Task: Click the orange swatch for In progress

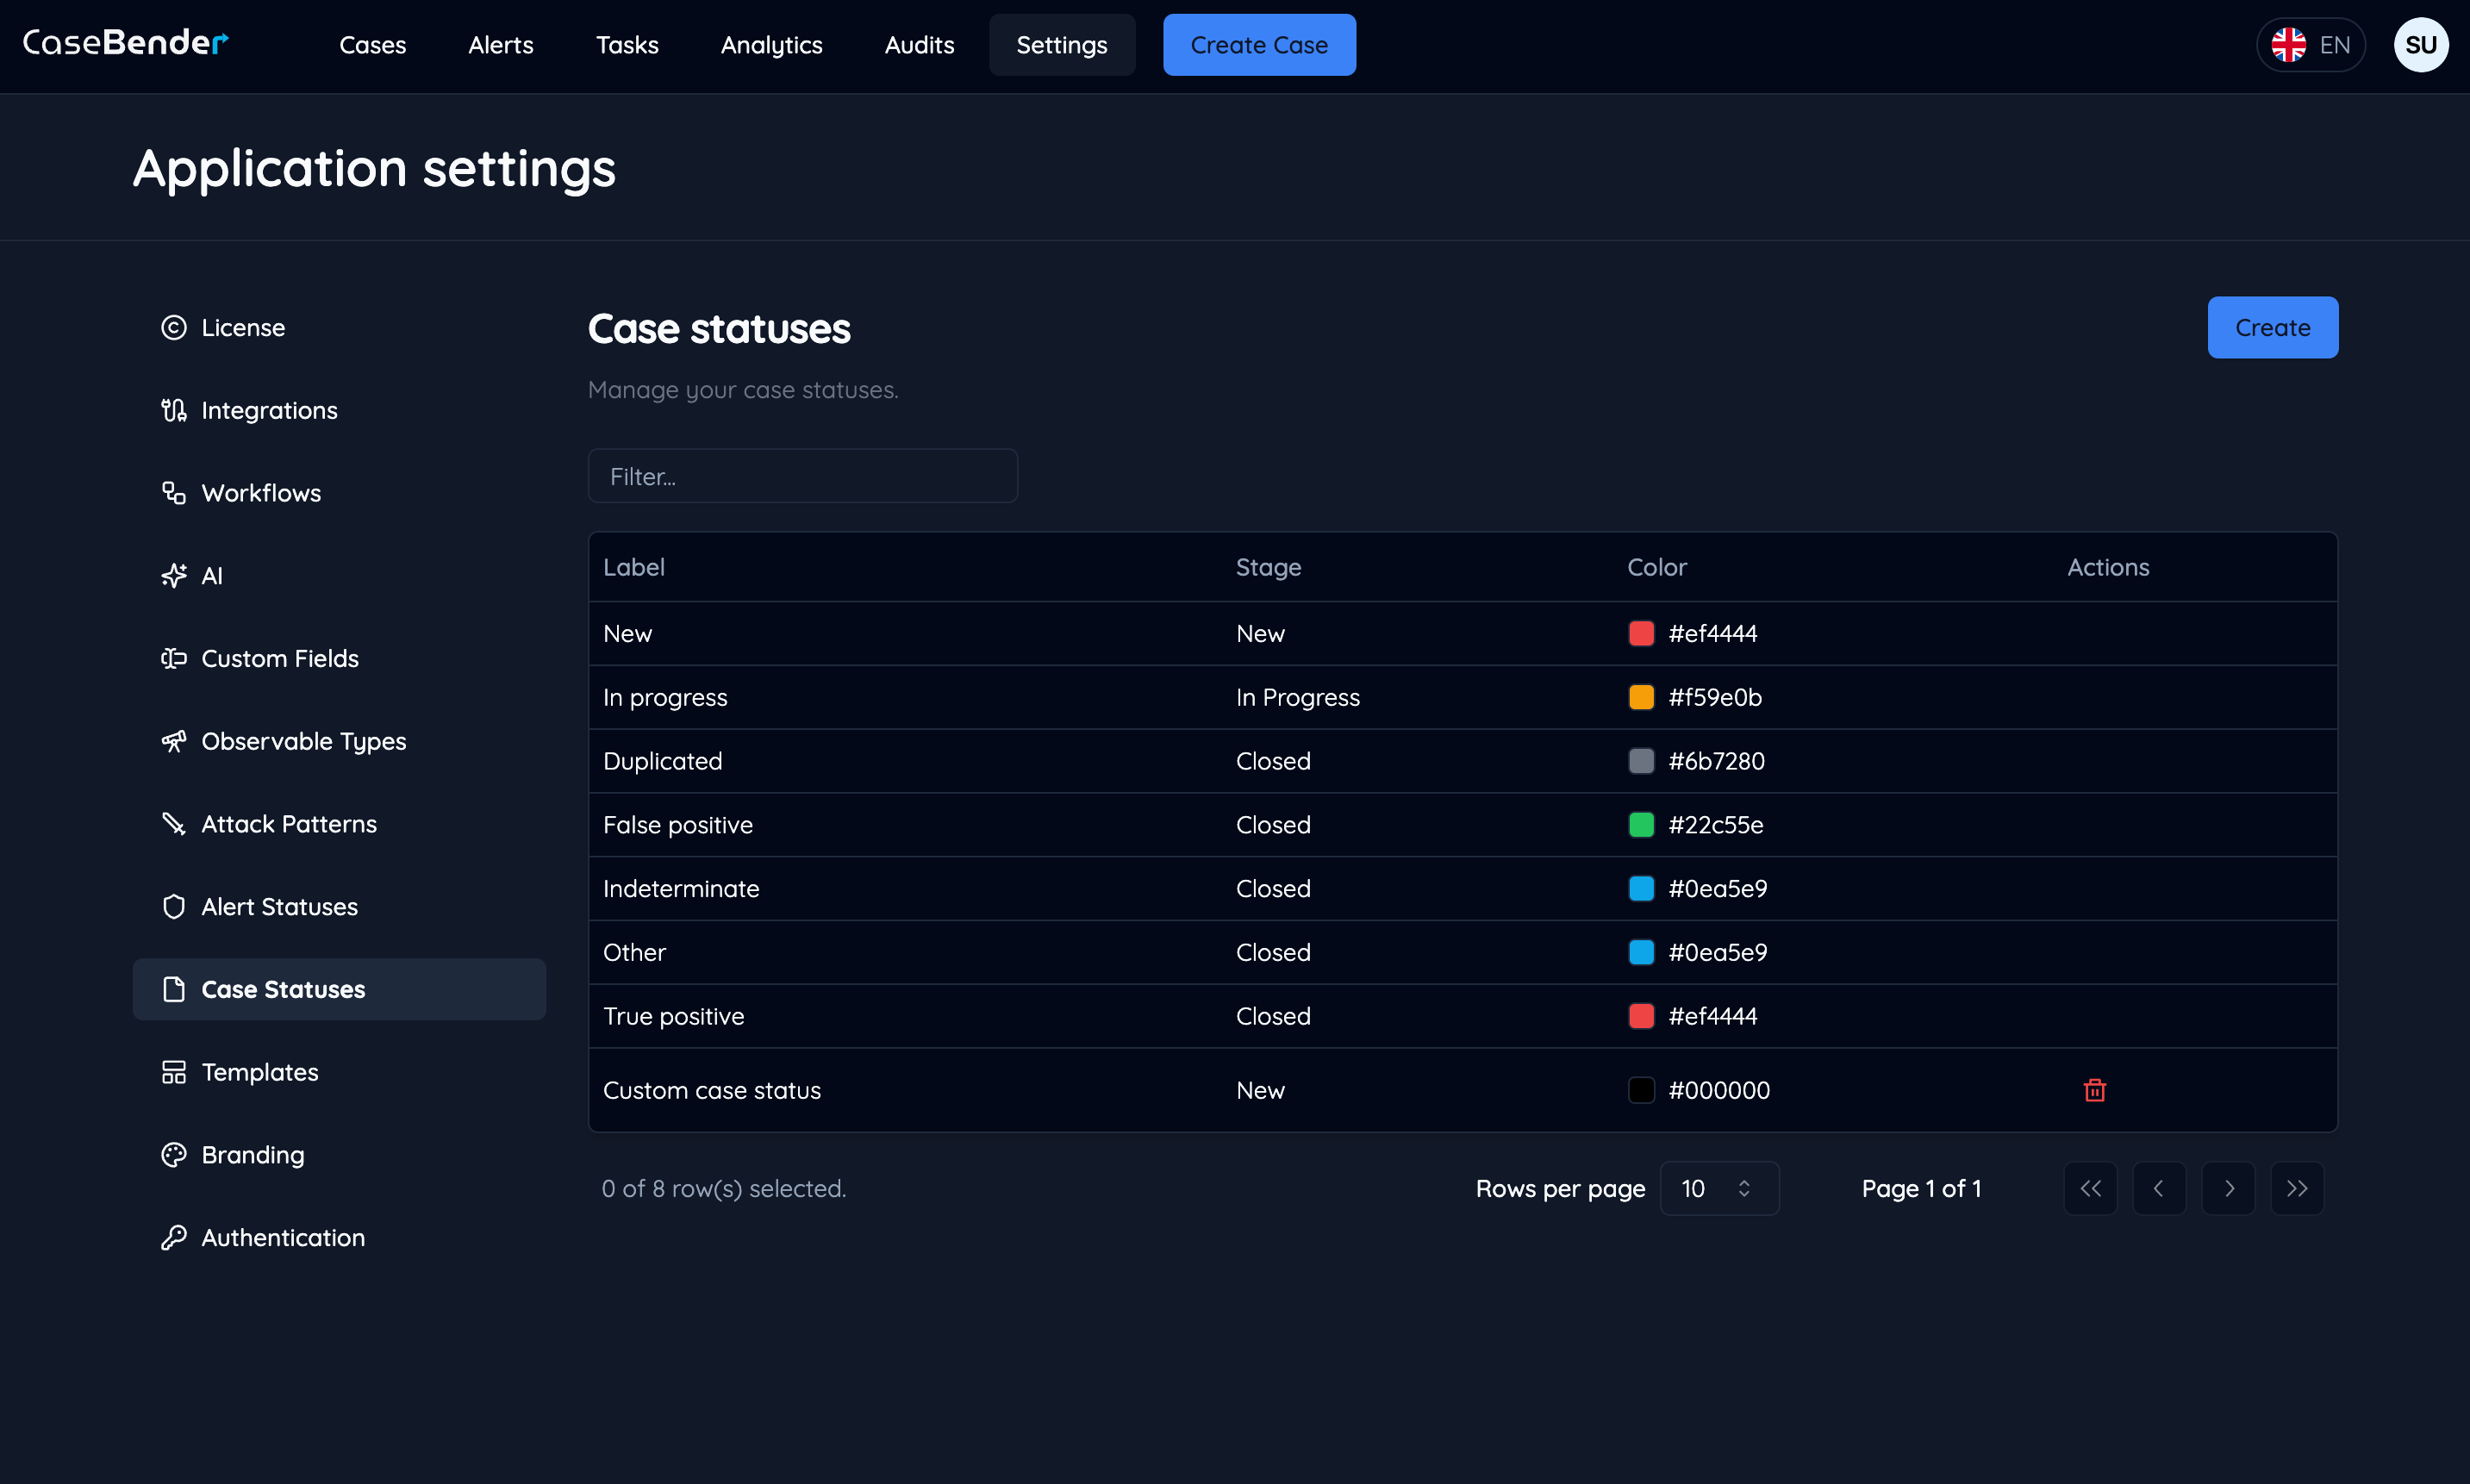Action: 1639,697
